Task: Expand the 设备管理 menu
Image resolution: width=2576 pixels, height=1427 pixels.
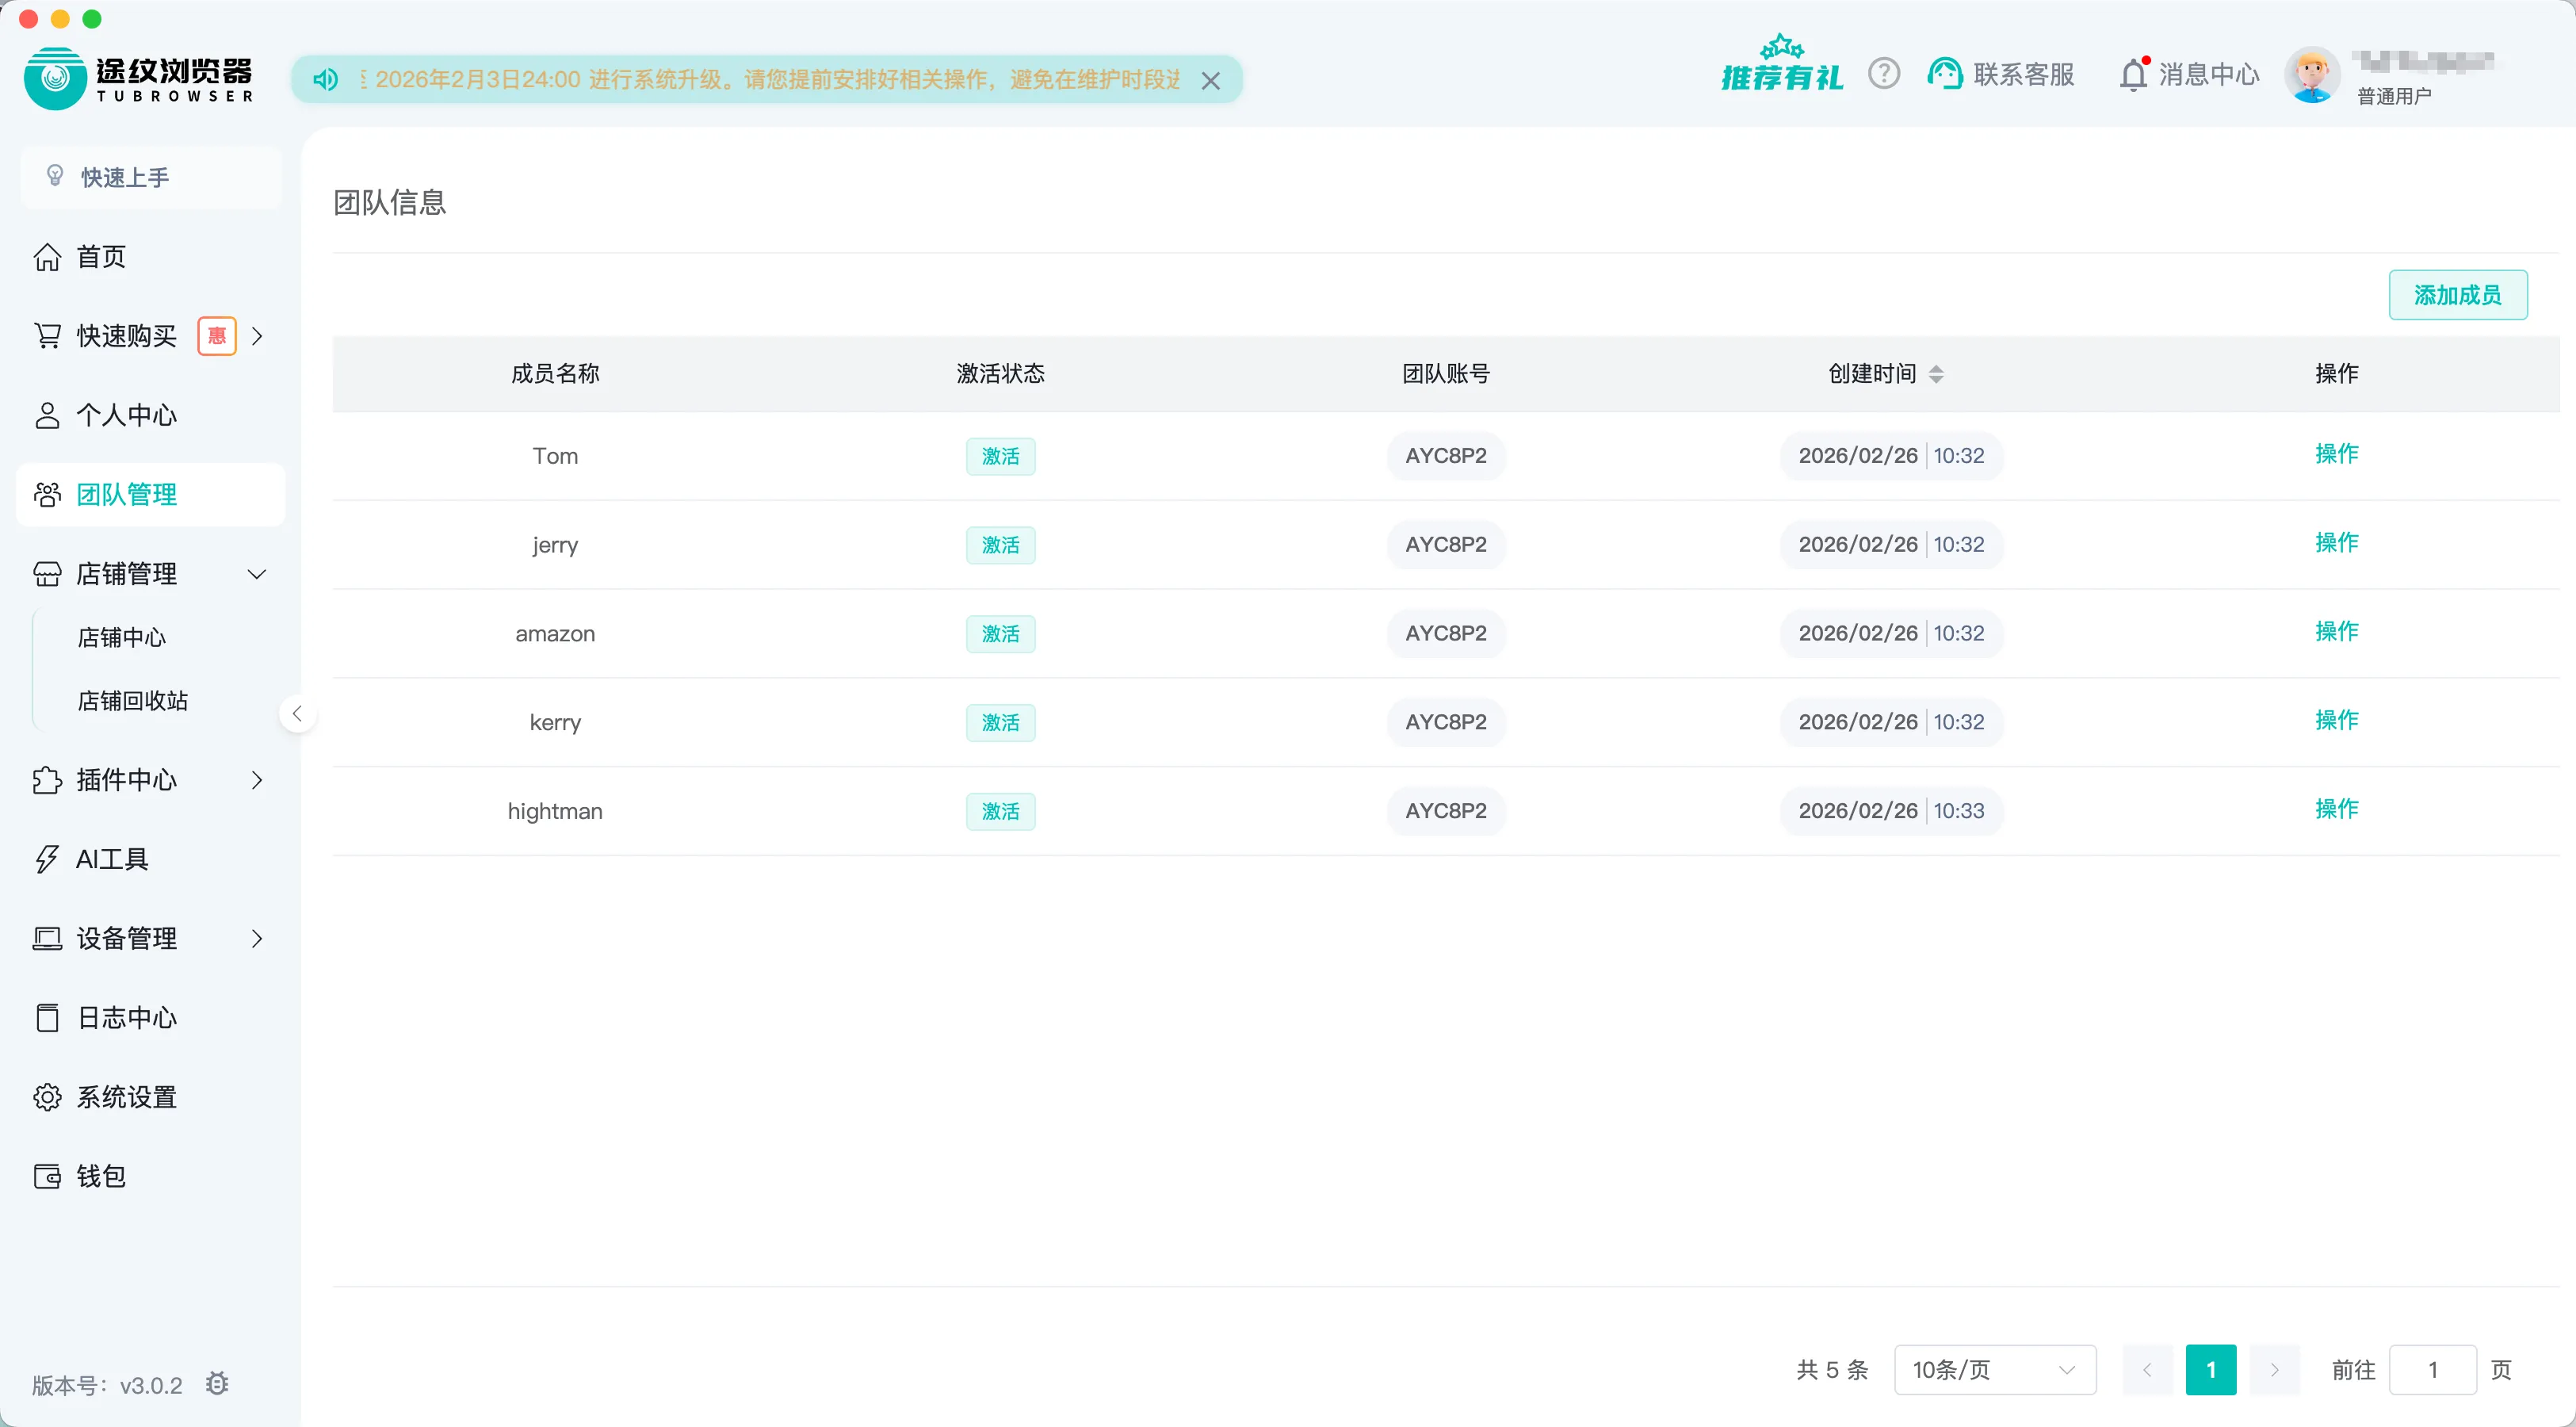Action: click(x=256, y=938)
